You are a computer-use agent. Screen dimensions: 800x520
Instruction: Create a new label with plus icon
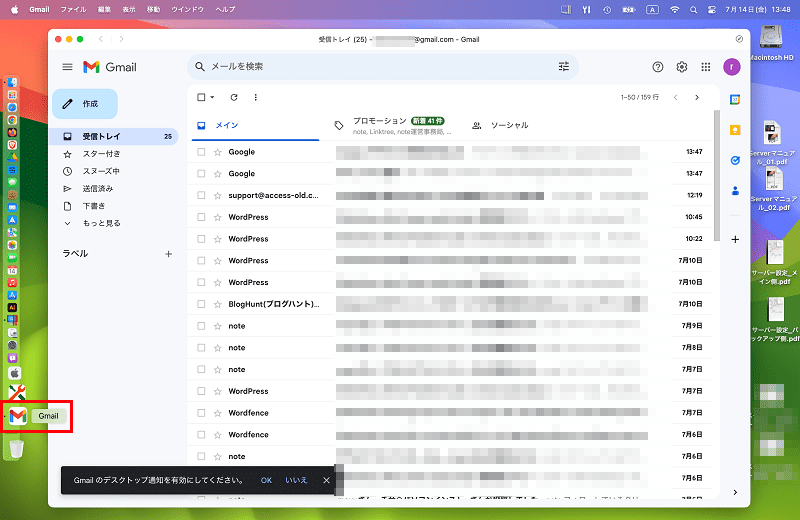[168, 254]
